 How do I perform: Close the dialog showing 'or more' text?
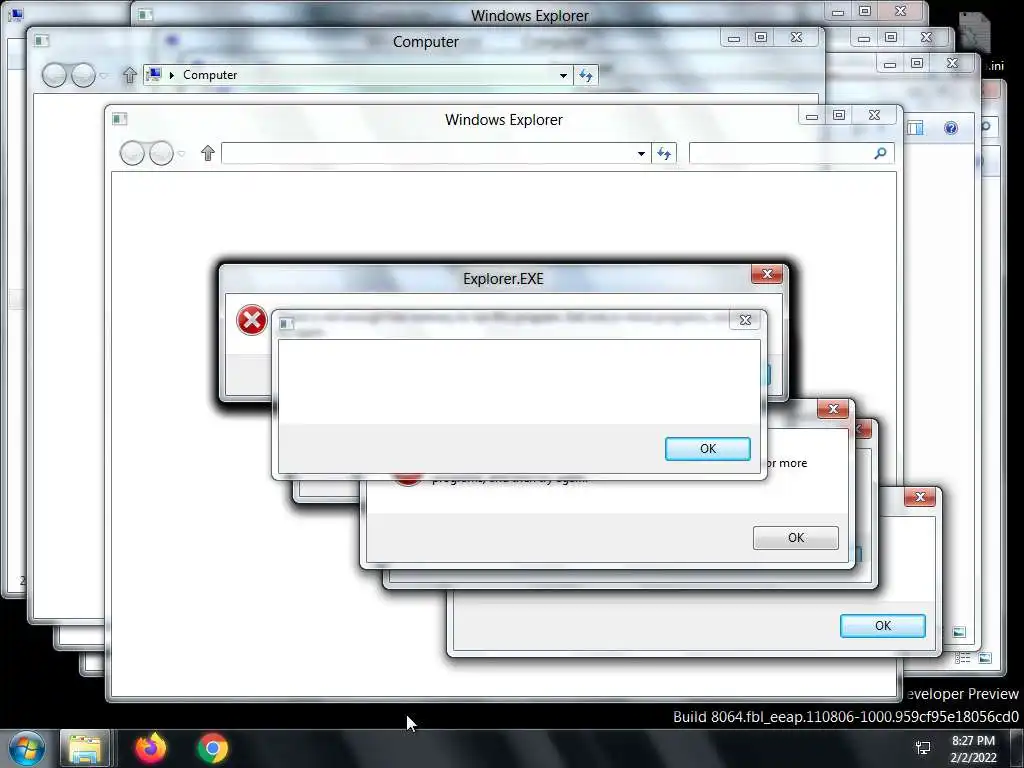tap(833, 409)
